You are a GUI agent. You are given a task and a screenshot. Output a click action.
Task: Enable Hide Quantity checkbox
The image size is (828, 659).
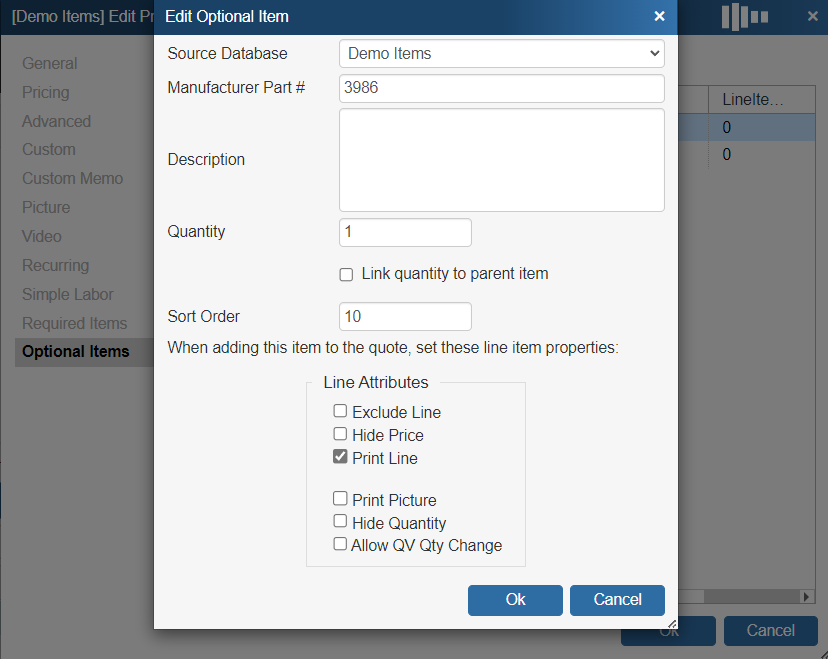[341, 522]
